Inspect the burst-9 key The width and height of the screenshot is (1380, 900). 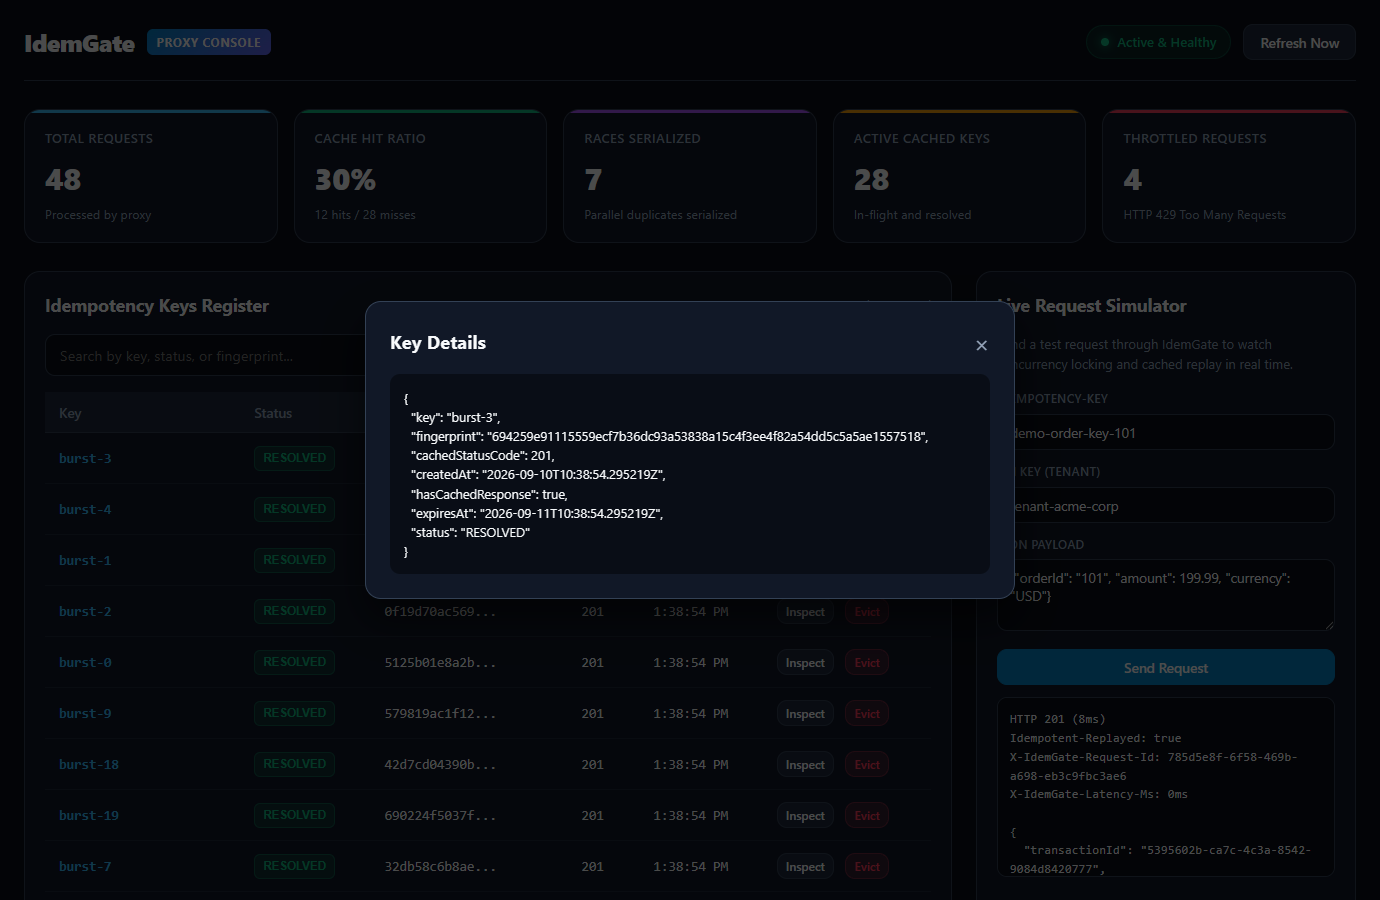pos(805,714)
